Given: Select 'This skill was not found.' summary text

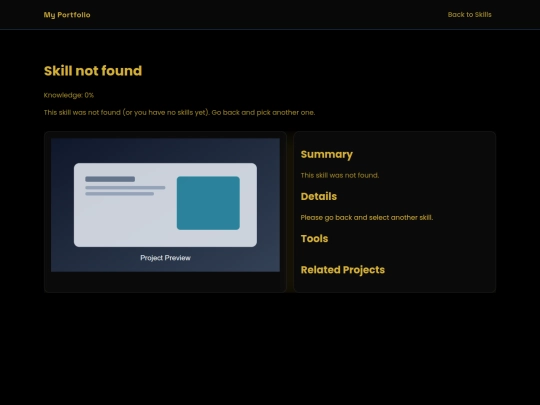Looking at the screenshot, I should point(340,175).
